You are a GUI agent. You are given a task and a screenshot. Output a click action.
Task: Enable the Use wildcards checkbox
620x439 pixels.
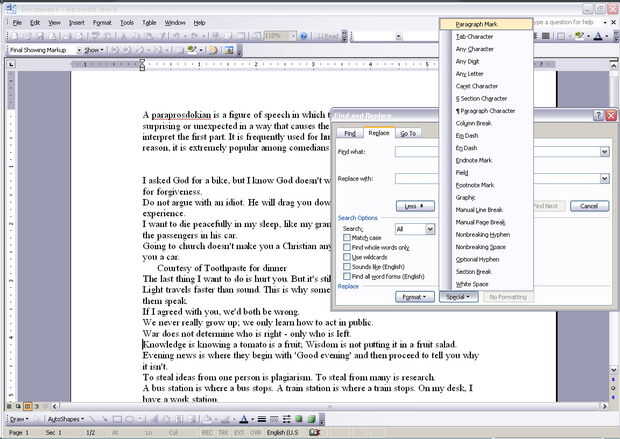347,257
